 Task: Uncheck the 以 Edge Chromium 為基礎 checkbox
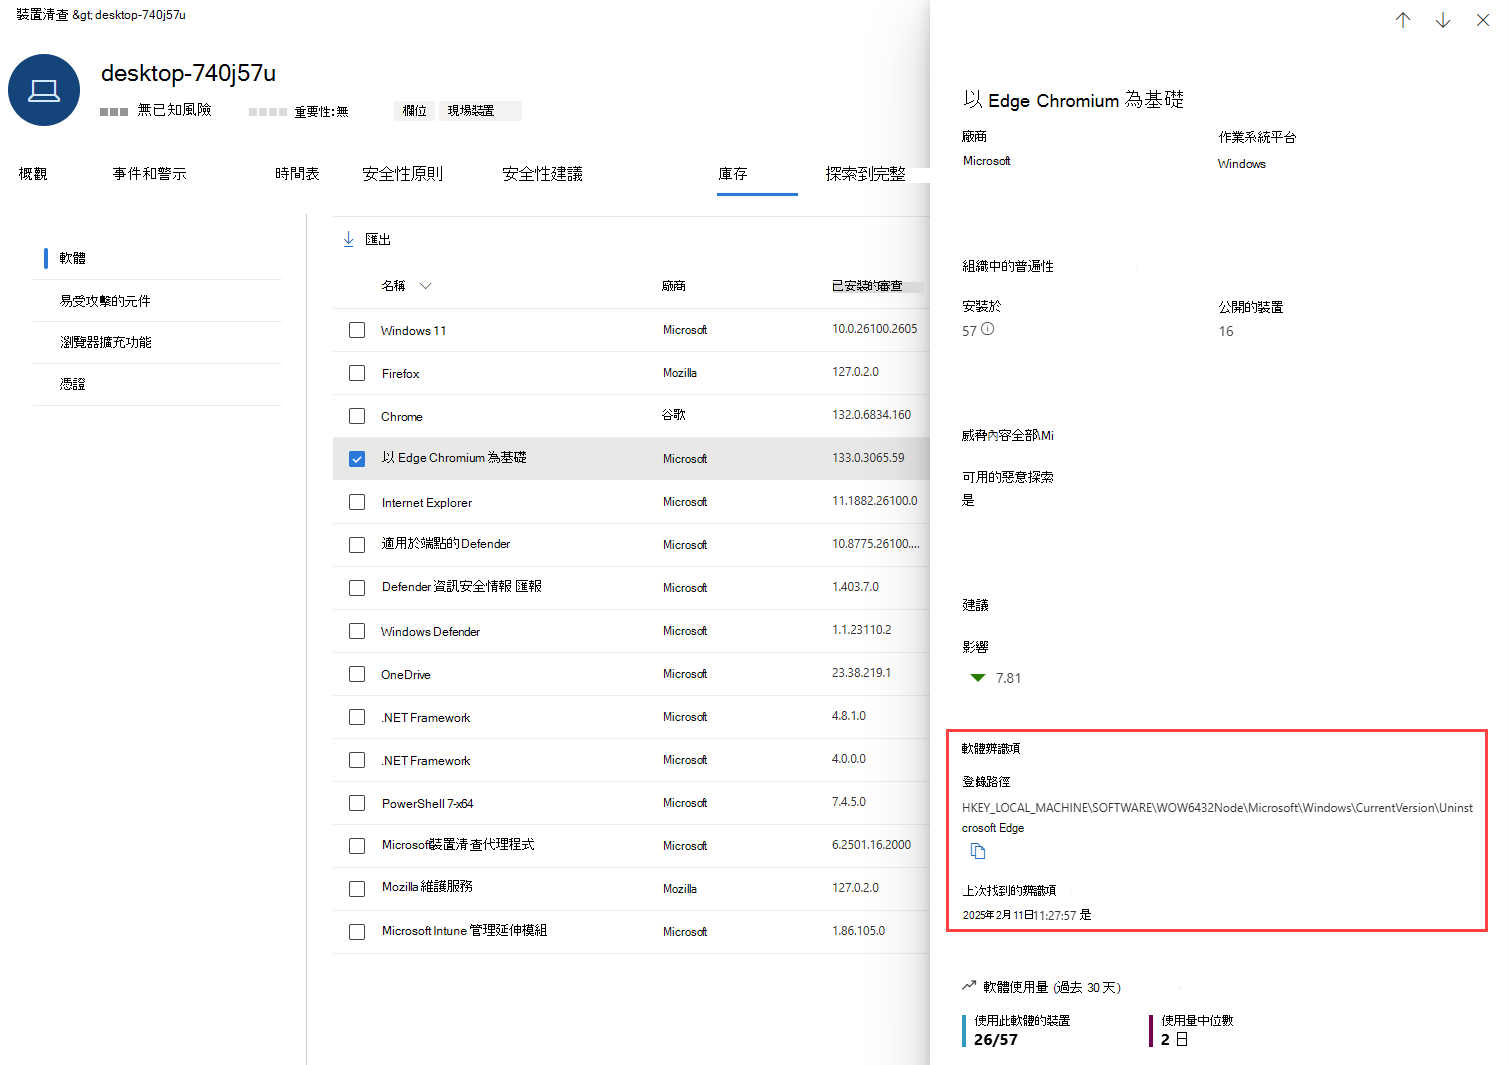[x=357, y=459]
